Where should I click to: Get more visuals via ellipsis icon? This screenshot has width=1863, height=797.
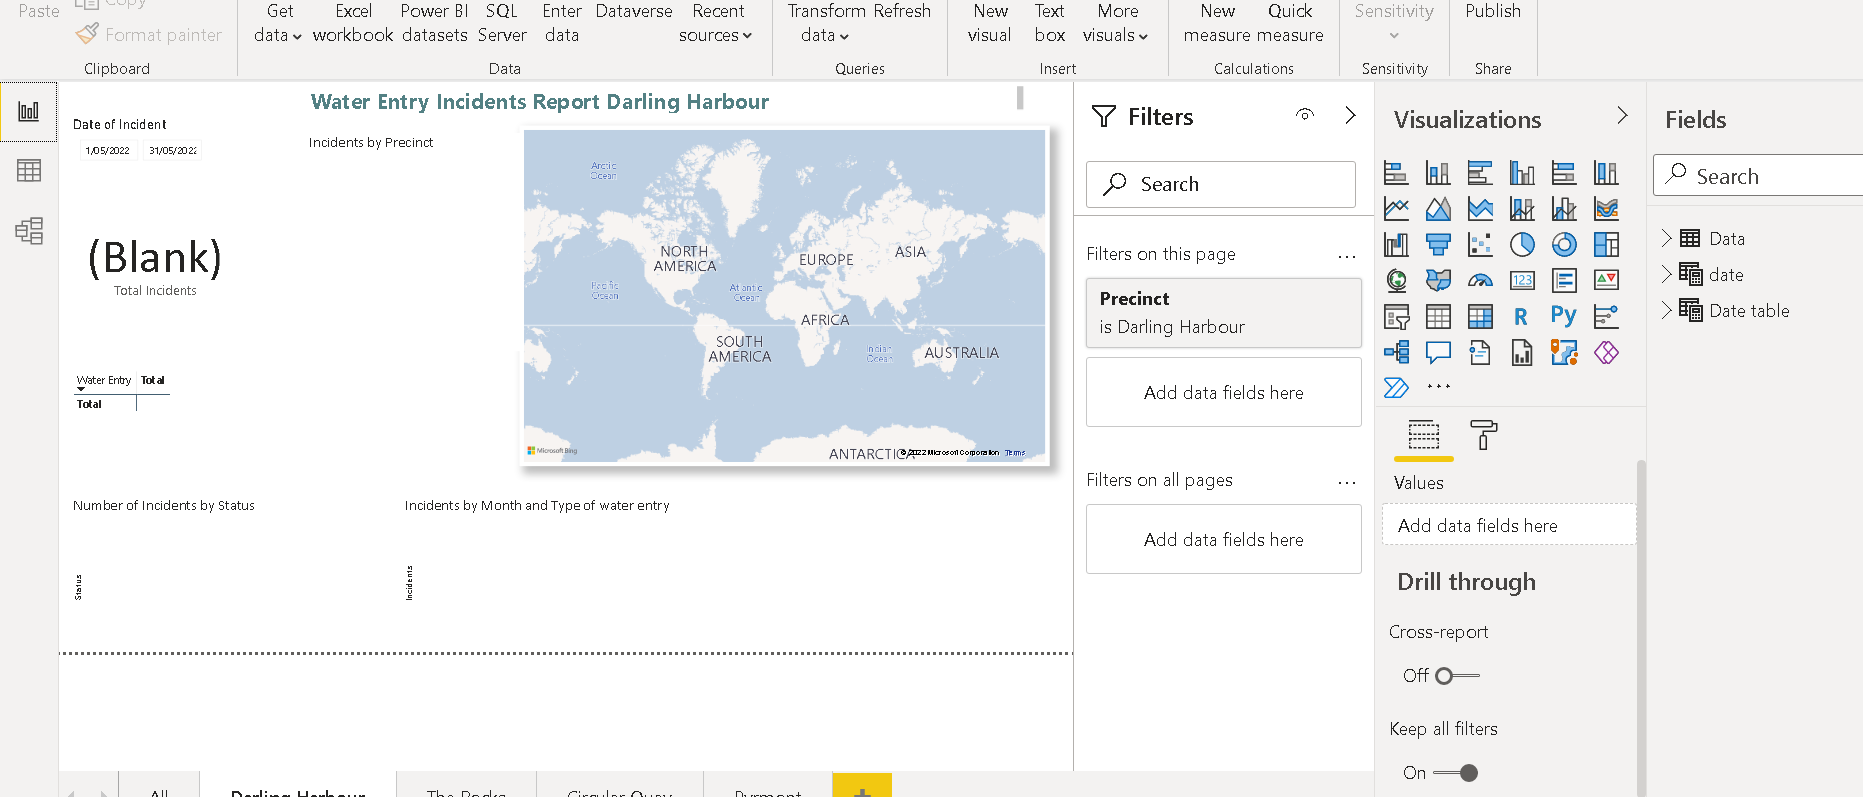(x=1438, y=387)
